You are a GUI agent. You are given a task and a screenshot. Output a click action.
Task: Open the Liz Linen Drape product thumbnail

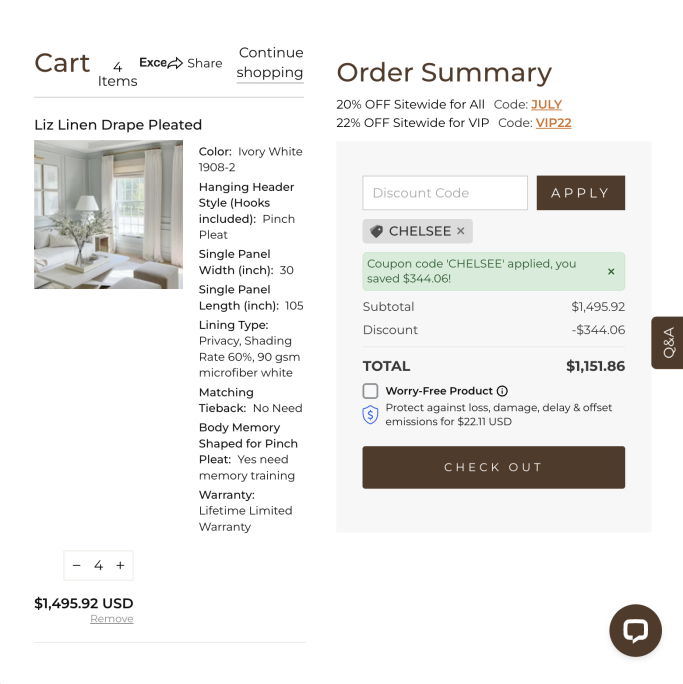pyautogui.click(x=109, y=214)
